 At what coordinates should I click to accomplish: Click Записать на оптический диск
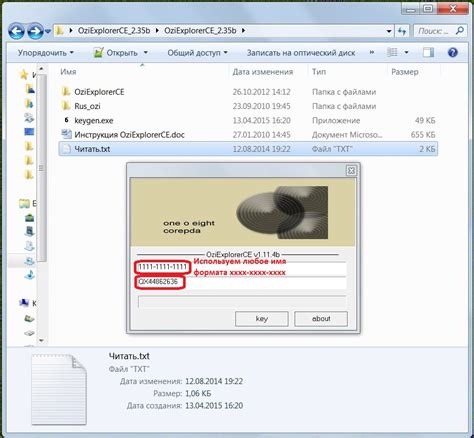pos(301,53)
